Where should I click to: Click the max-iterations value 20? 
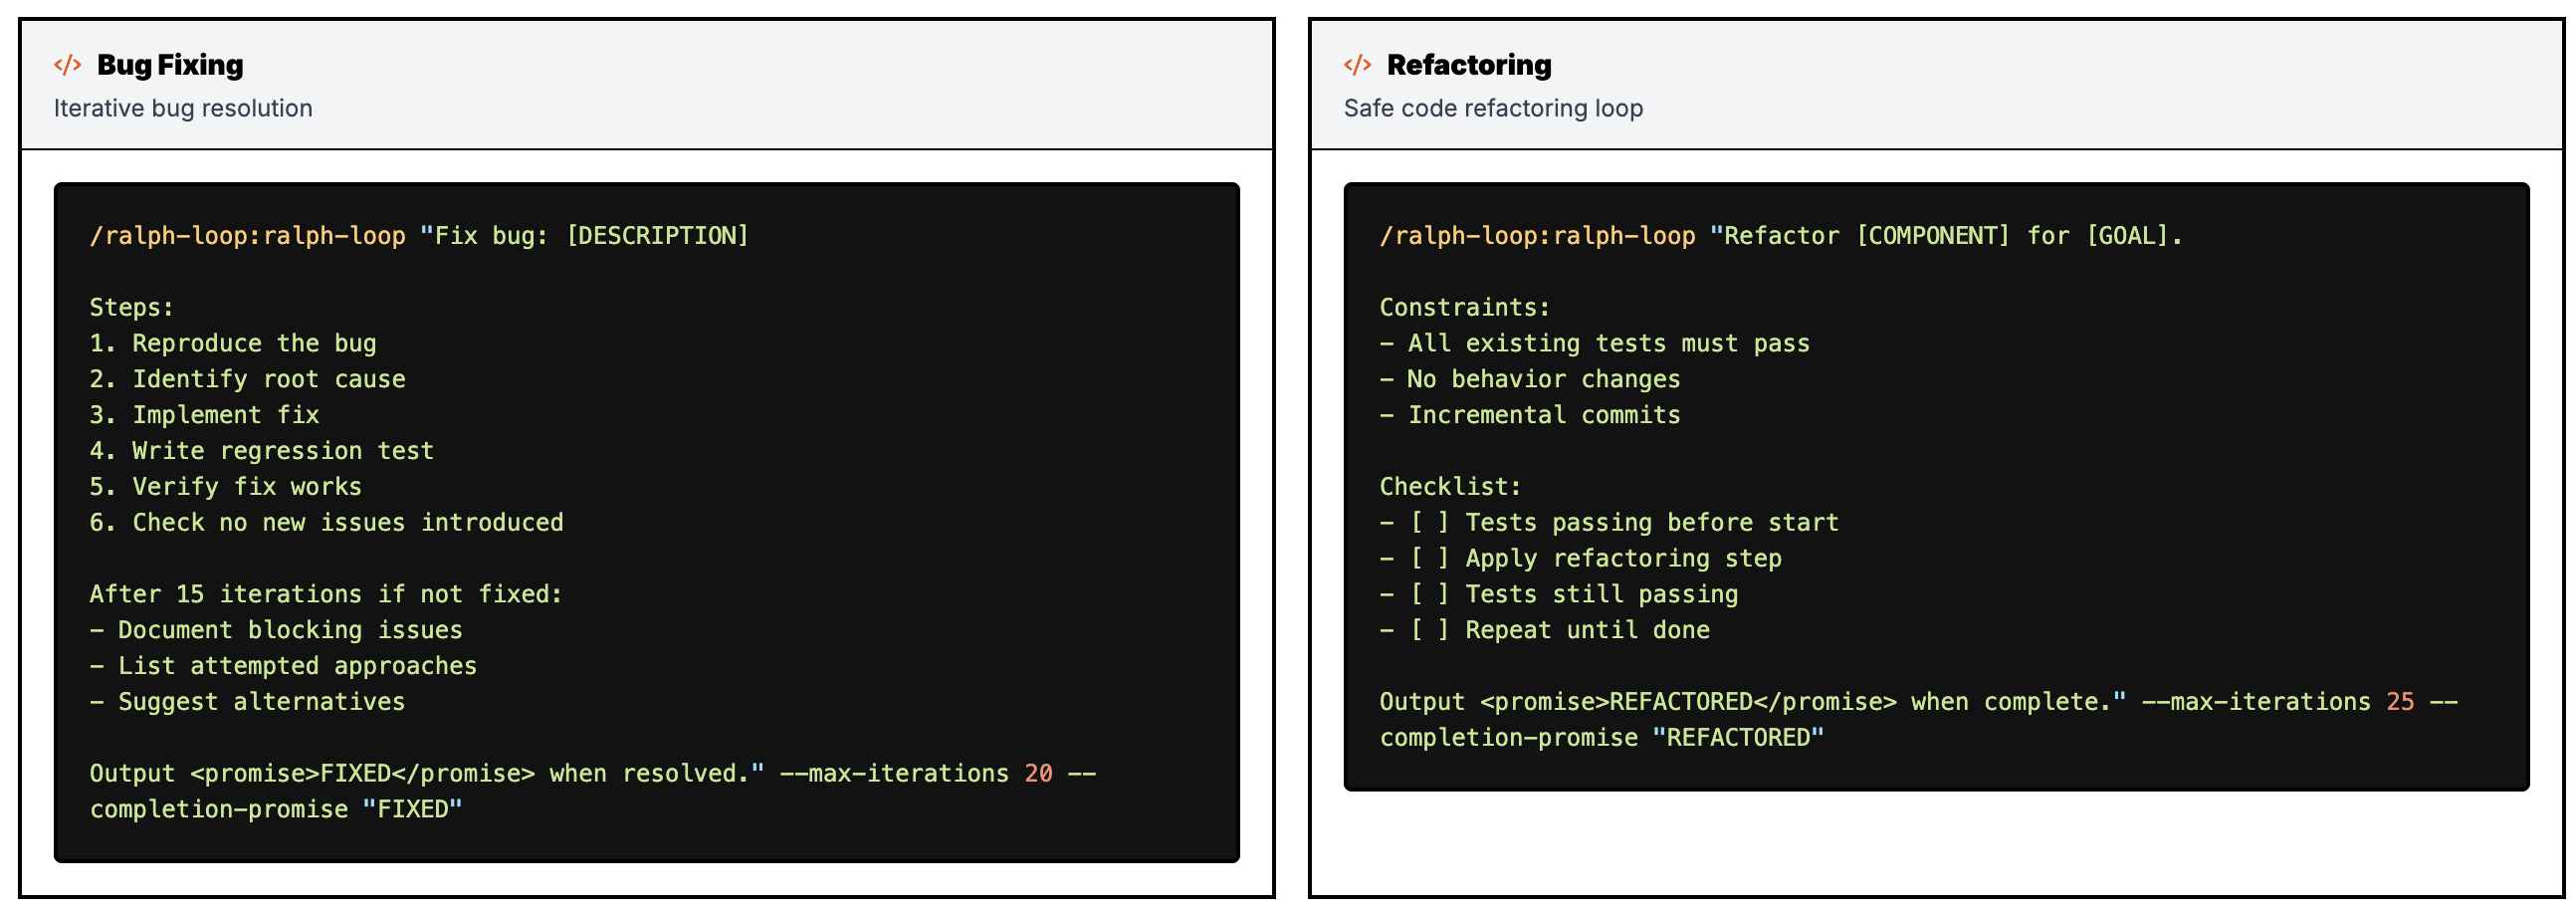(x=1038, y=773)
